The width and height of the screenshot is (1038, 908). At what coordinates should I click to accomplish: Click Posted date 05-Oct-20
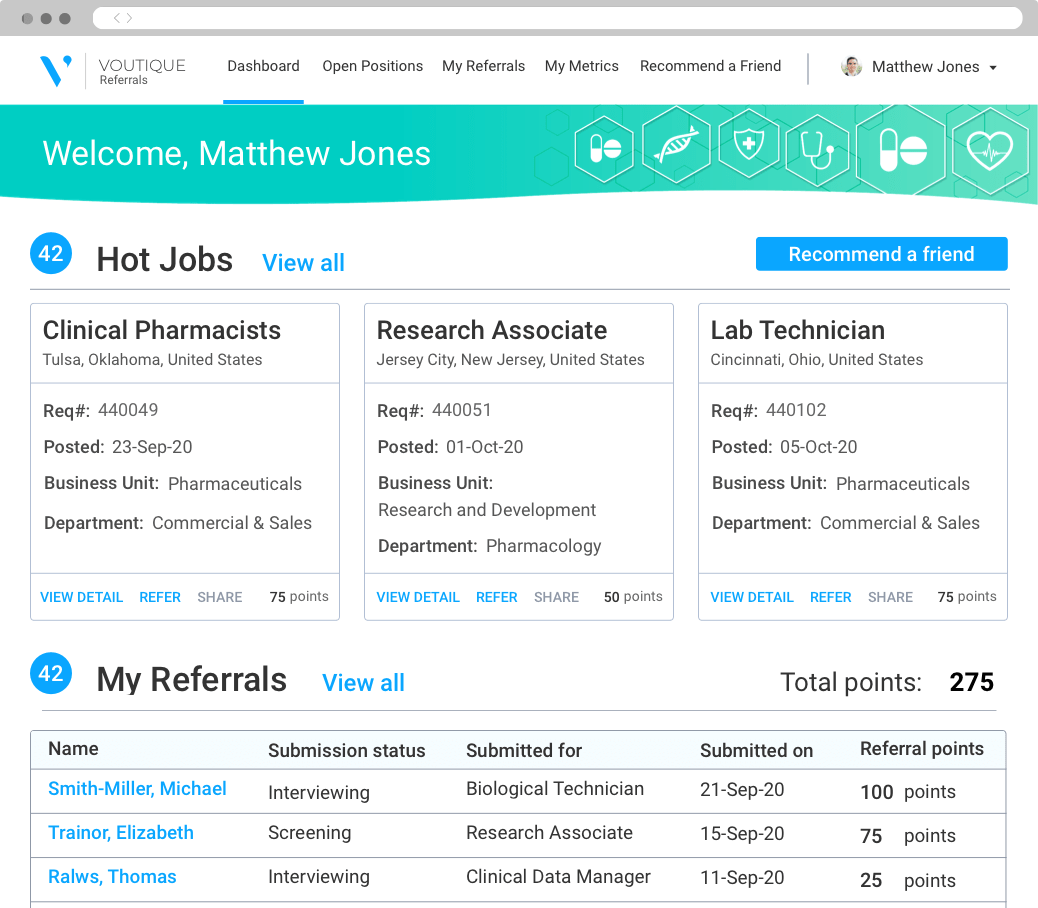[819, 447]
